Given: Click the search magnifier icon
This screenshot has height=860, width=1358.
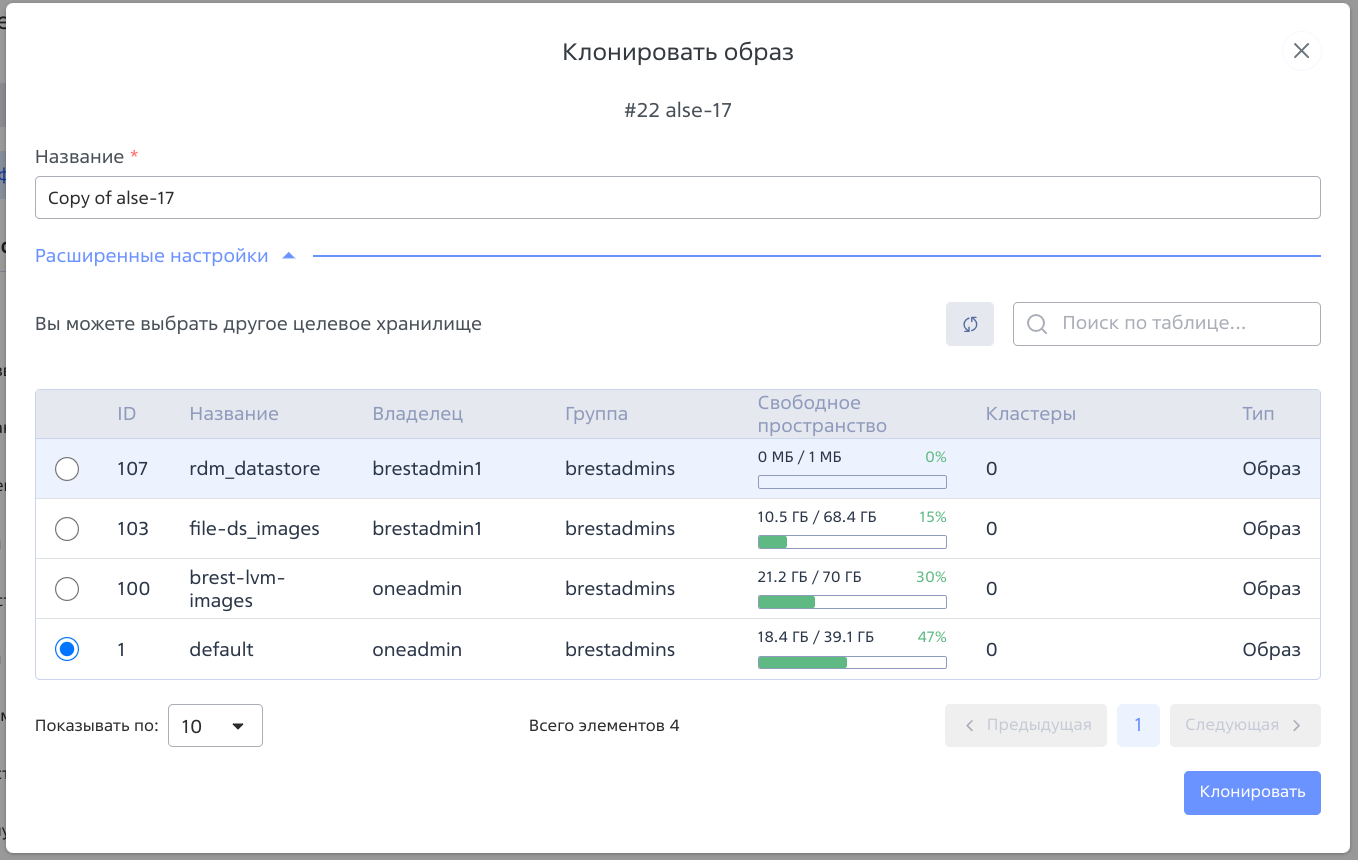Looking at the screenshot, I should [x=1037, y=324].
